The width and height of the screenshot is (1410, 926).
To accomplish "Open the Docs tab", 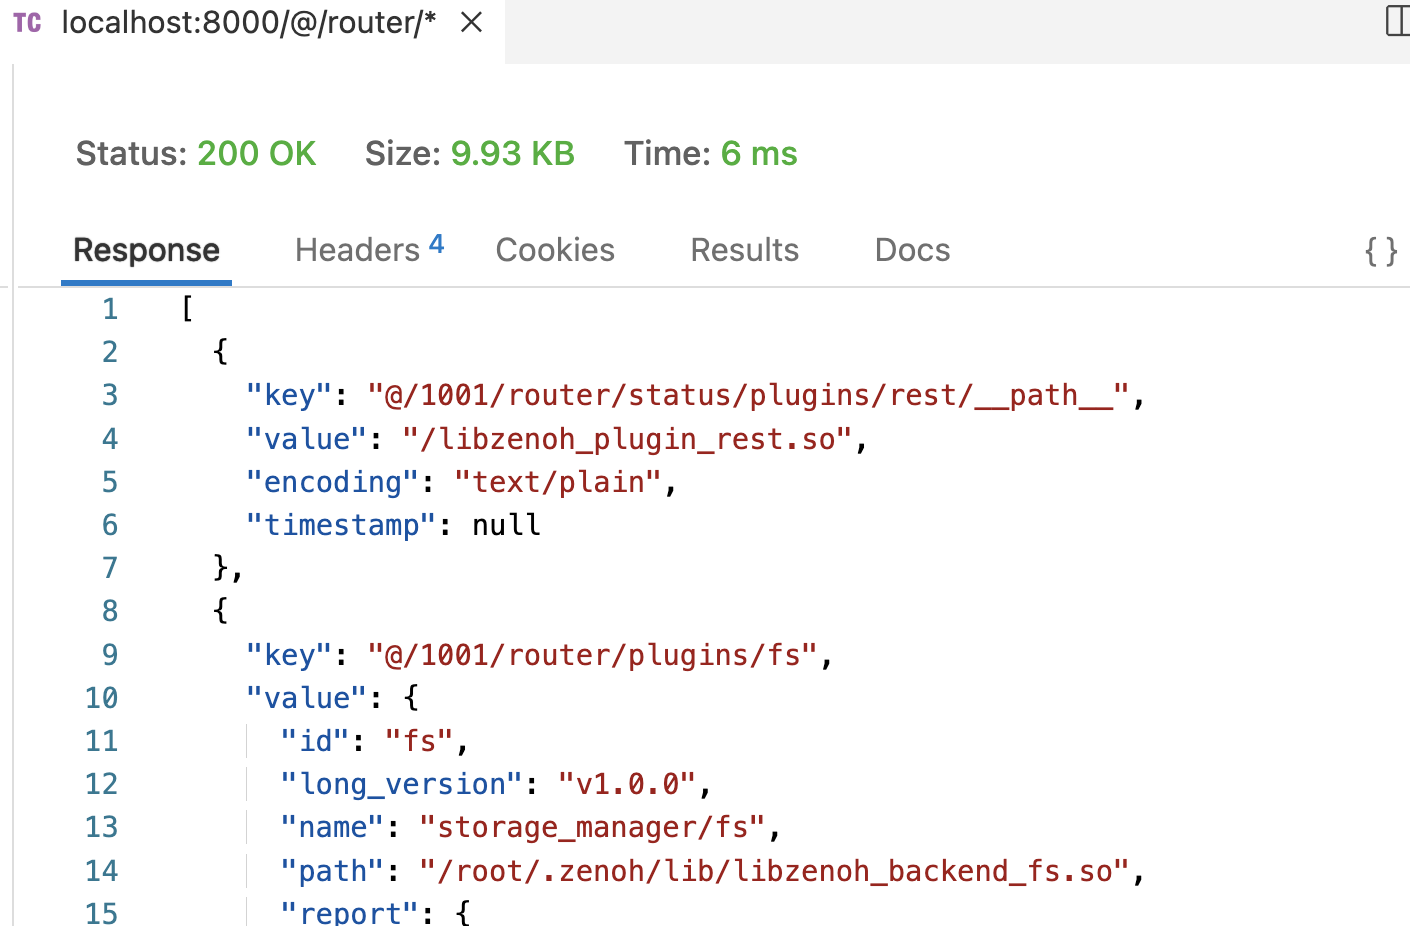I will [x=912, y=250].
